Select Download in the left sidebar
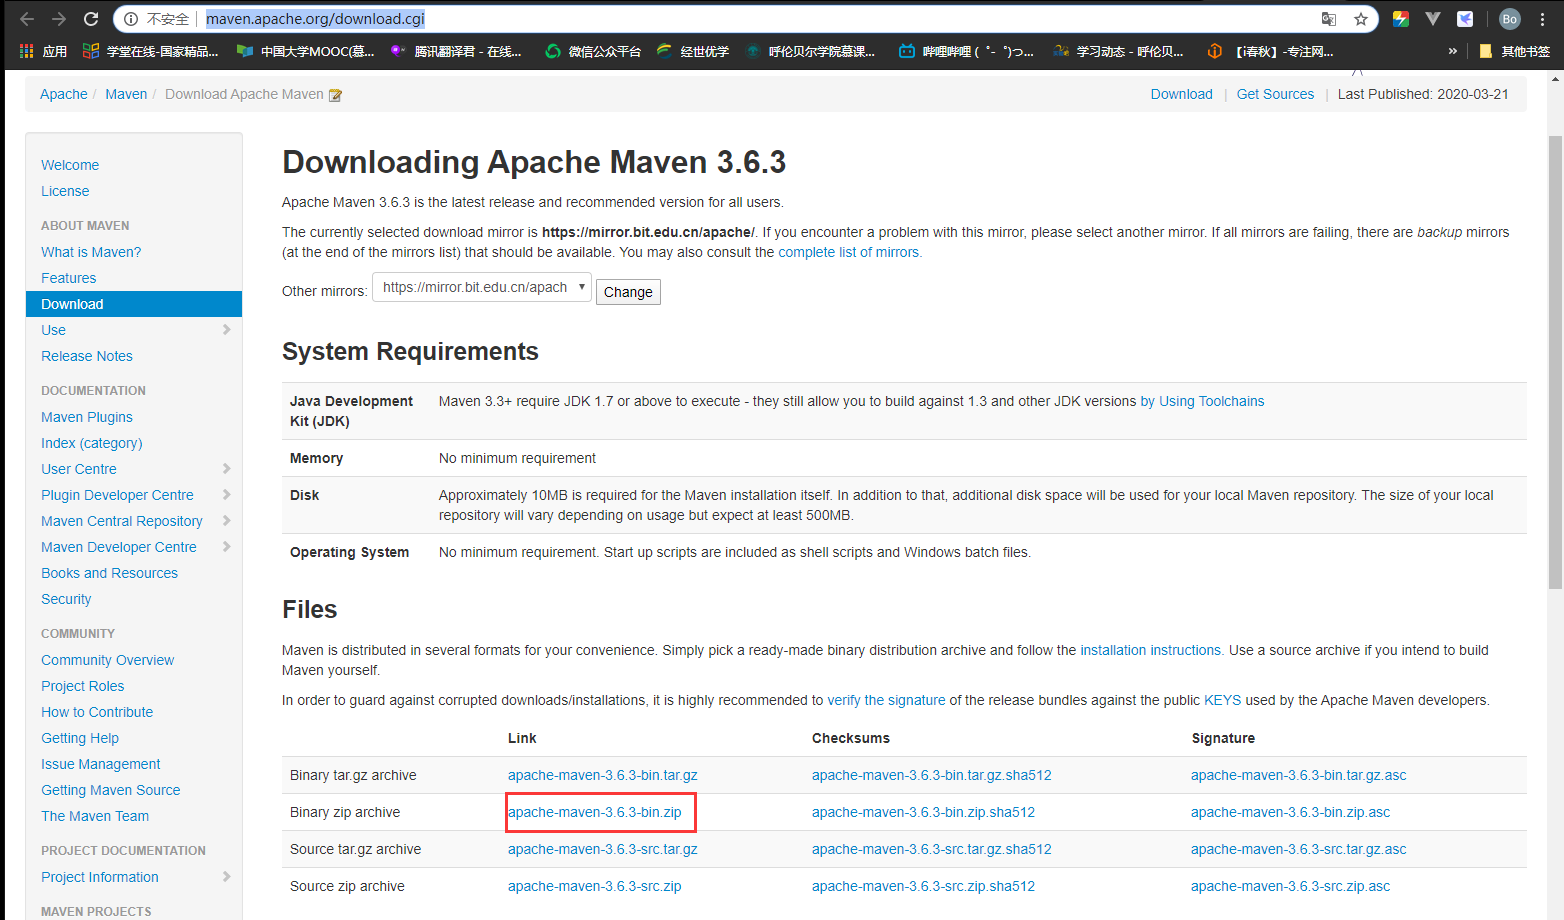The image size is (1564, 920). coord(71,303)
